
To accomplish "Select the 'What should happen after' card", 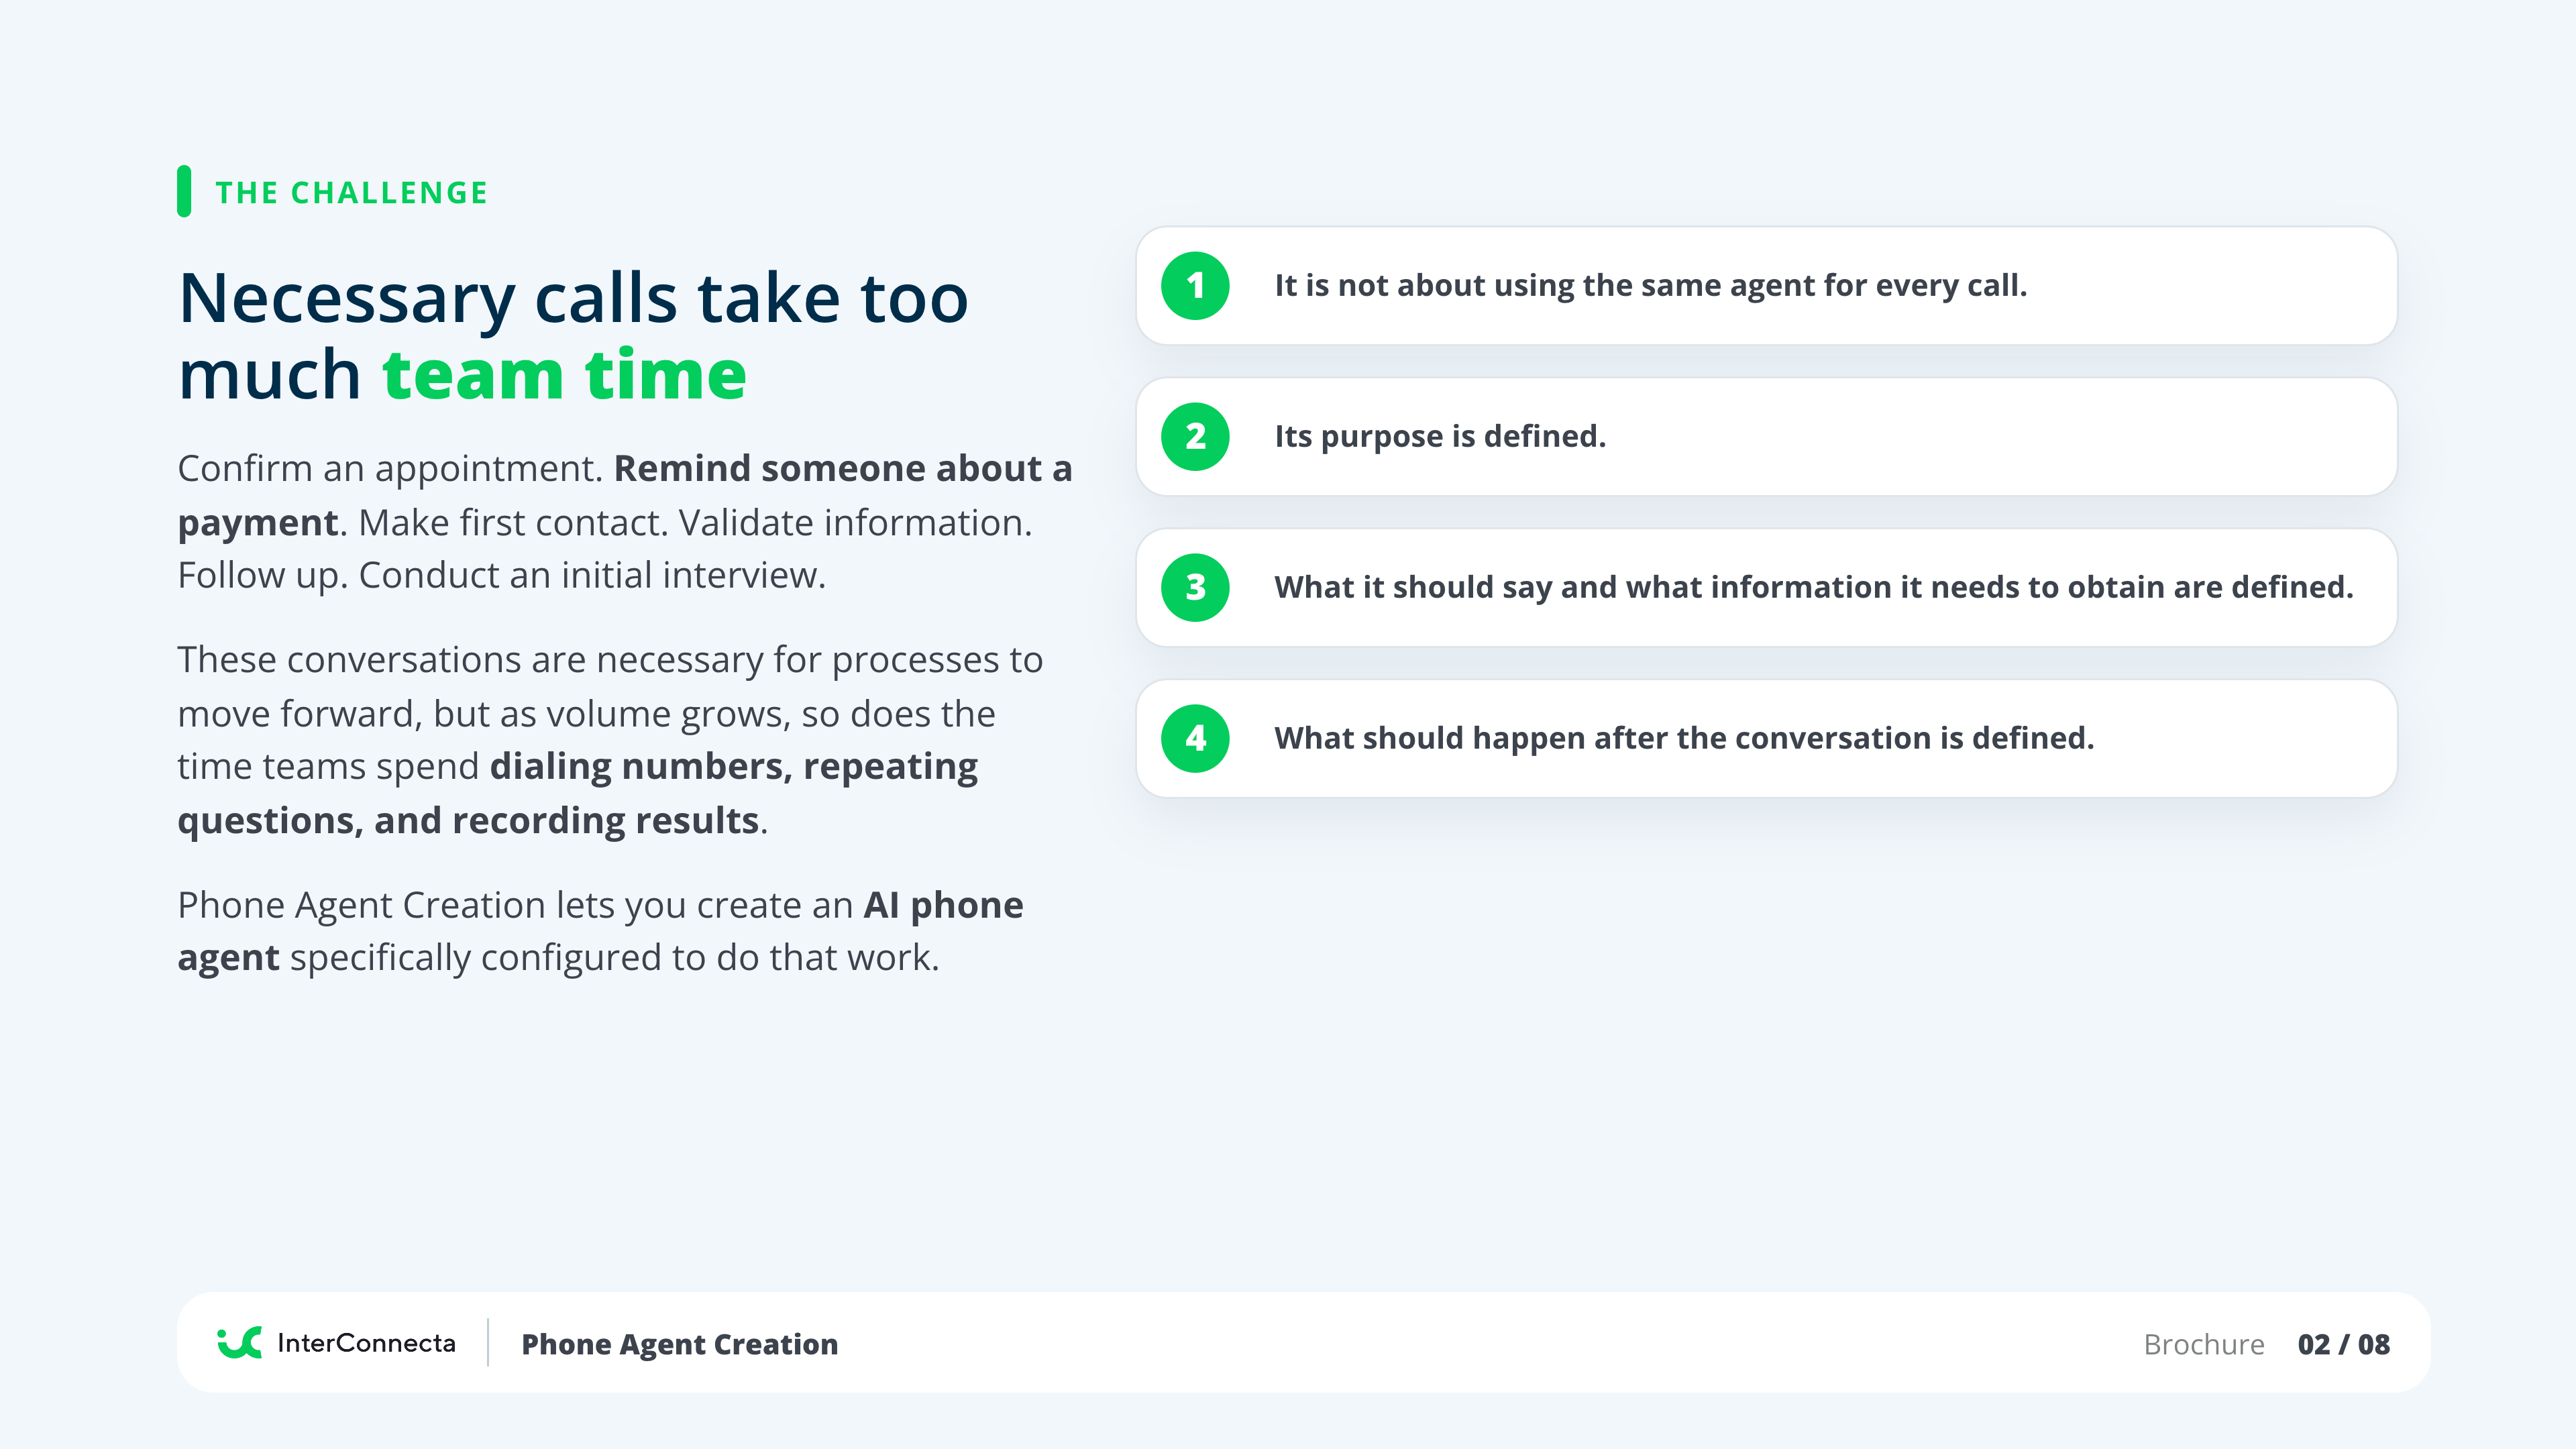I will [1766, 739].
